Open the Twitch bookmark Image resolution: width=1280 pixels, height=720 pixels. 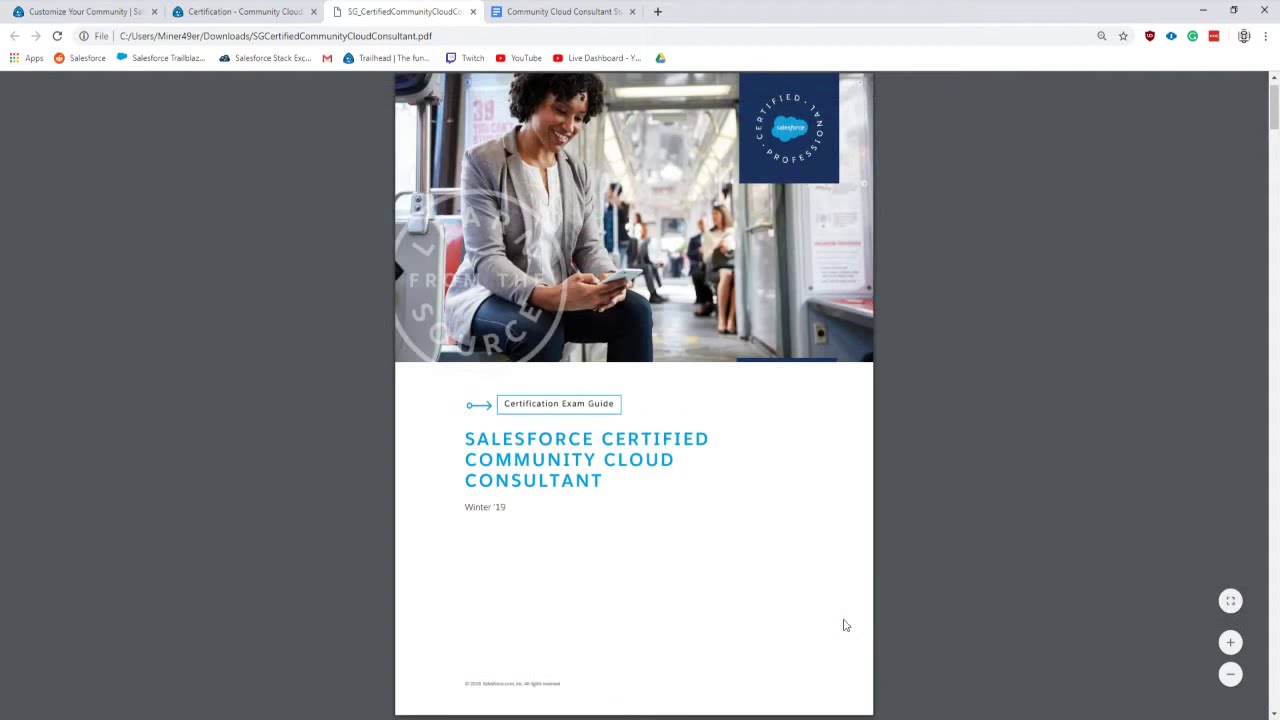point(465,58)
